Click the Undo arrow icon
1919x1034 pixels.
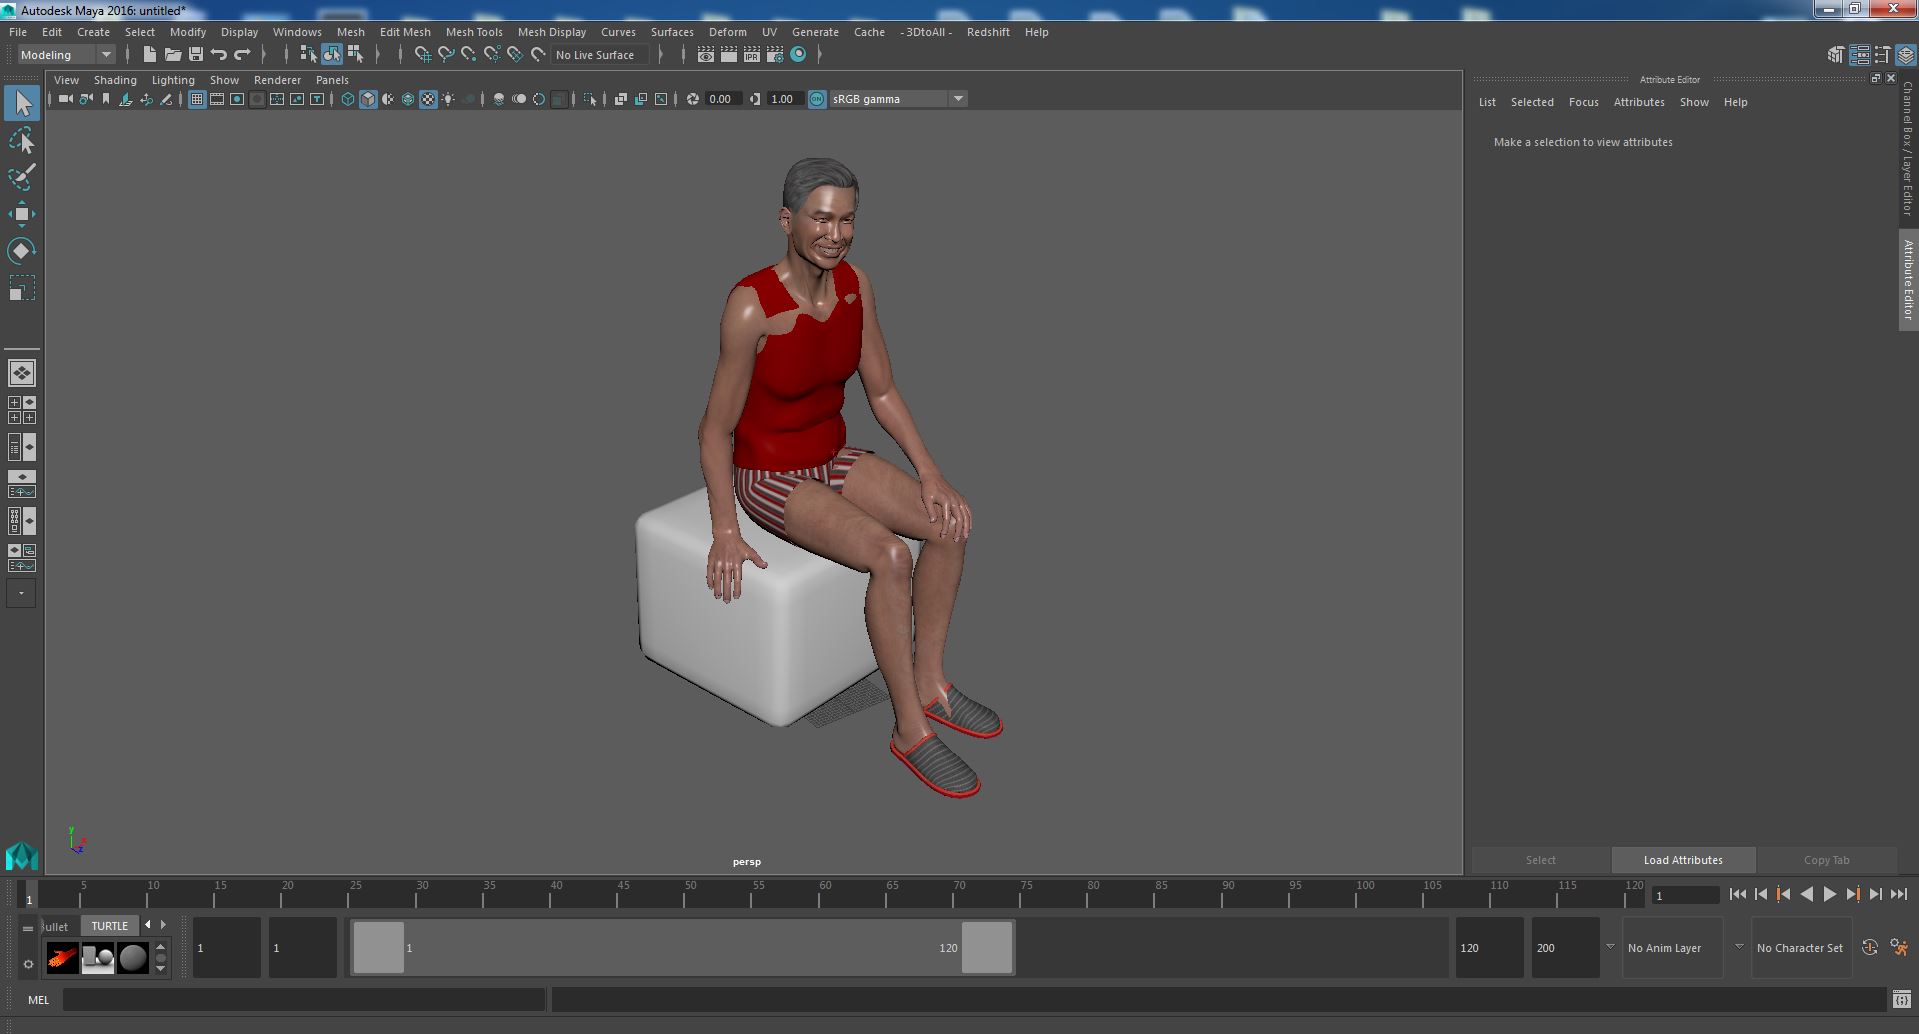[219, 55]
